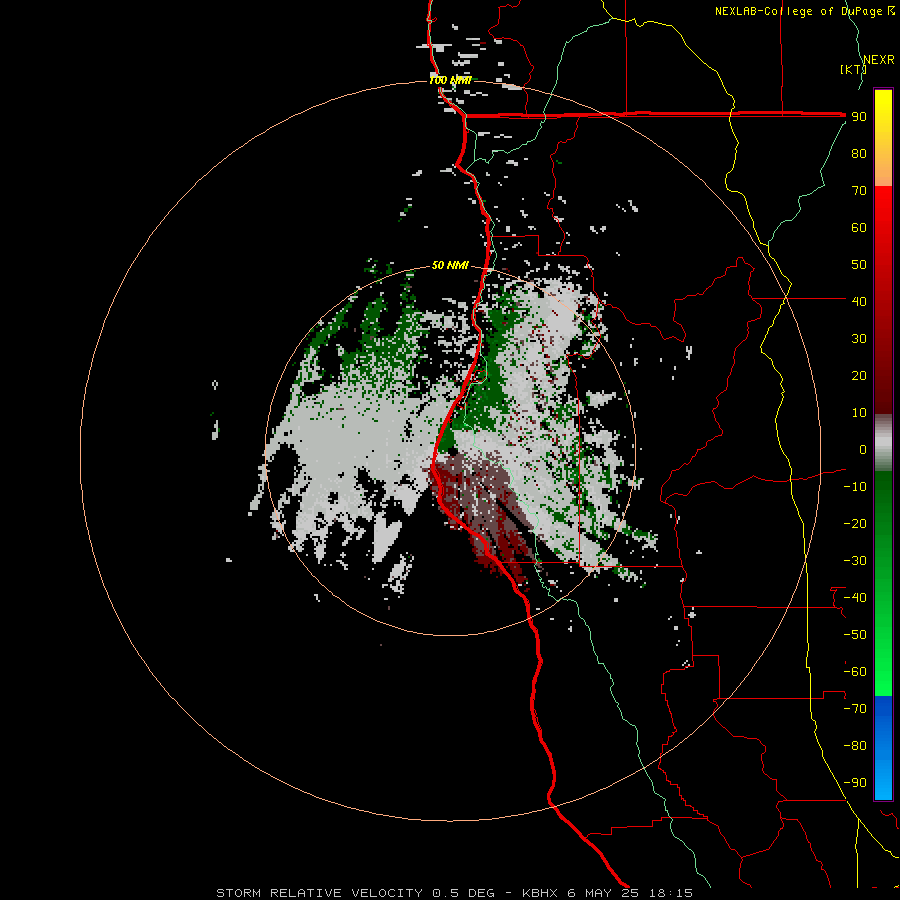This screenshot has height=900, width=900.
Task: Click the "NEXLAB-College of DuPage" header text
Action: coord(798,11)
